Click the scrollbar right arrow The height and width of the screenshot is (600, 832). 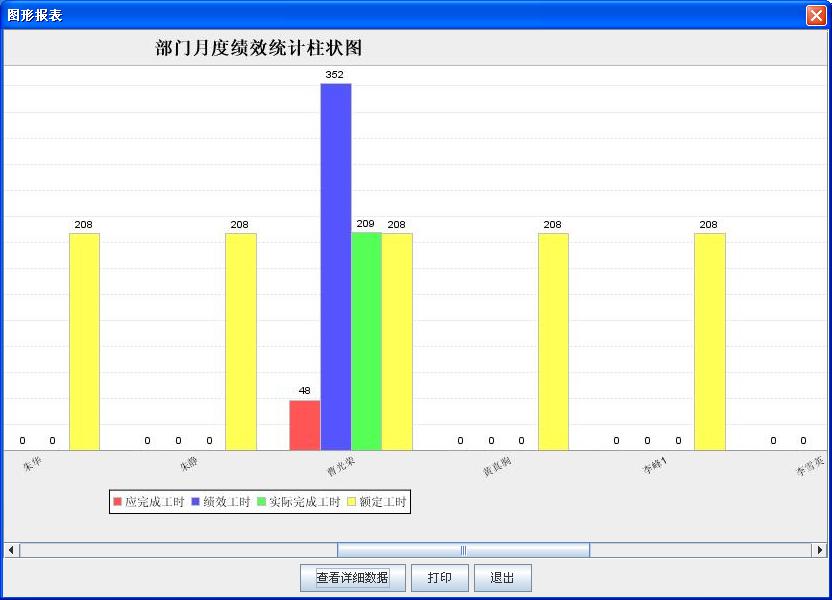822,549
